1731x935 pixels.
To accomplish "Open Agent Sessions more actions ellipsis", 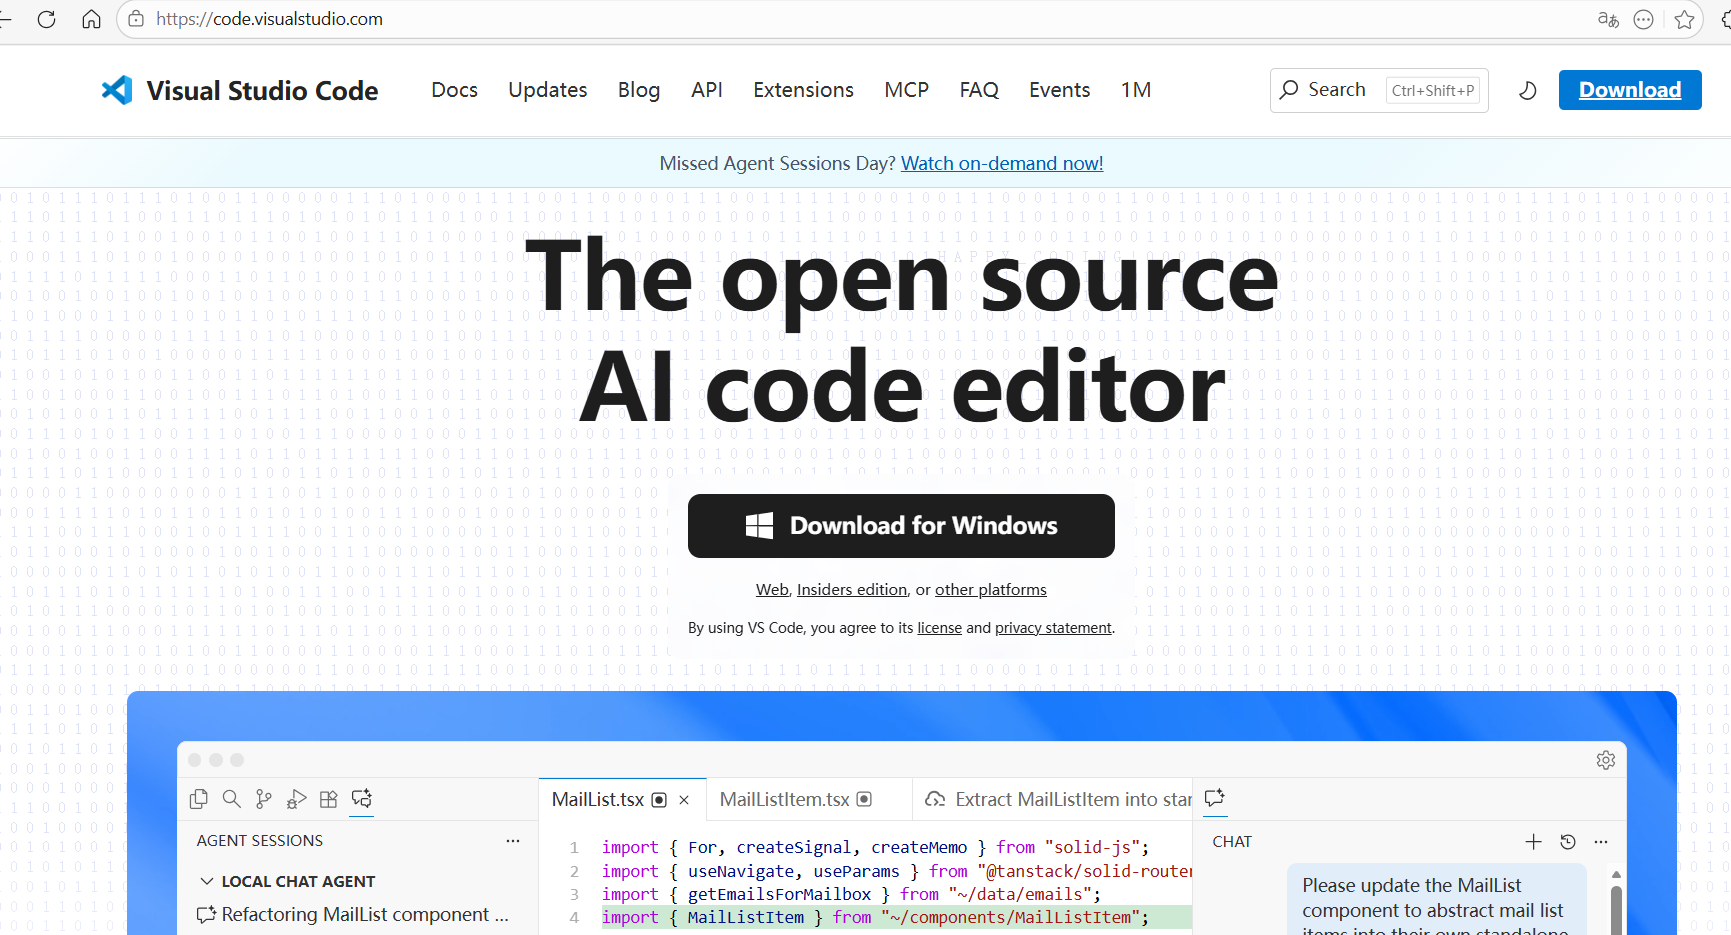I will [513, 841].
